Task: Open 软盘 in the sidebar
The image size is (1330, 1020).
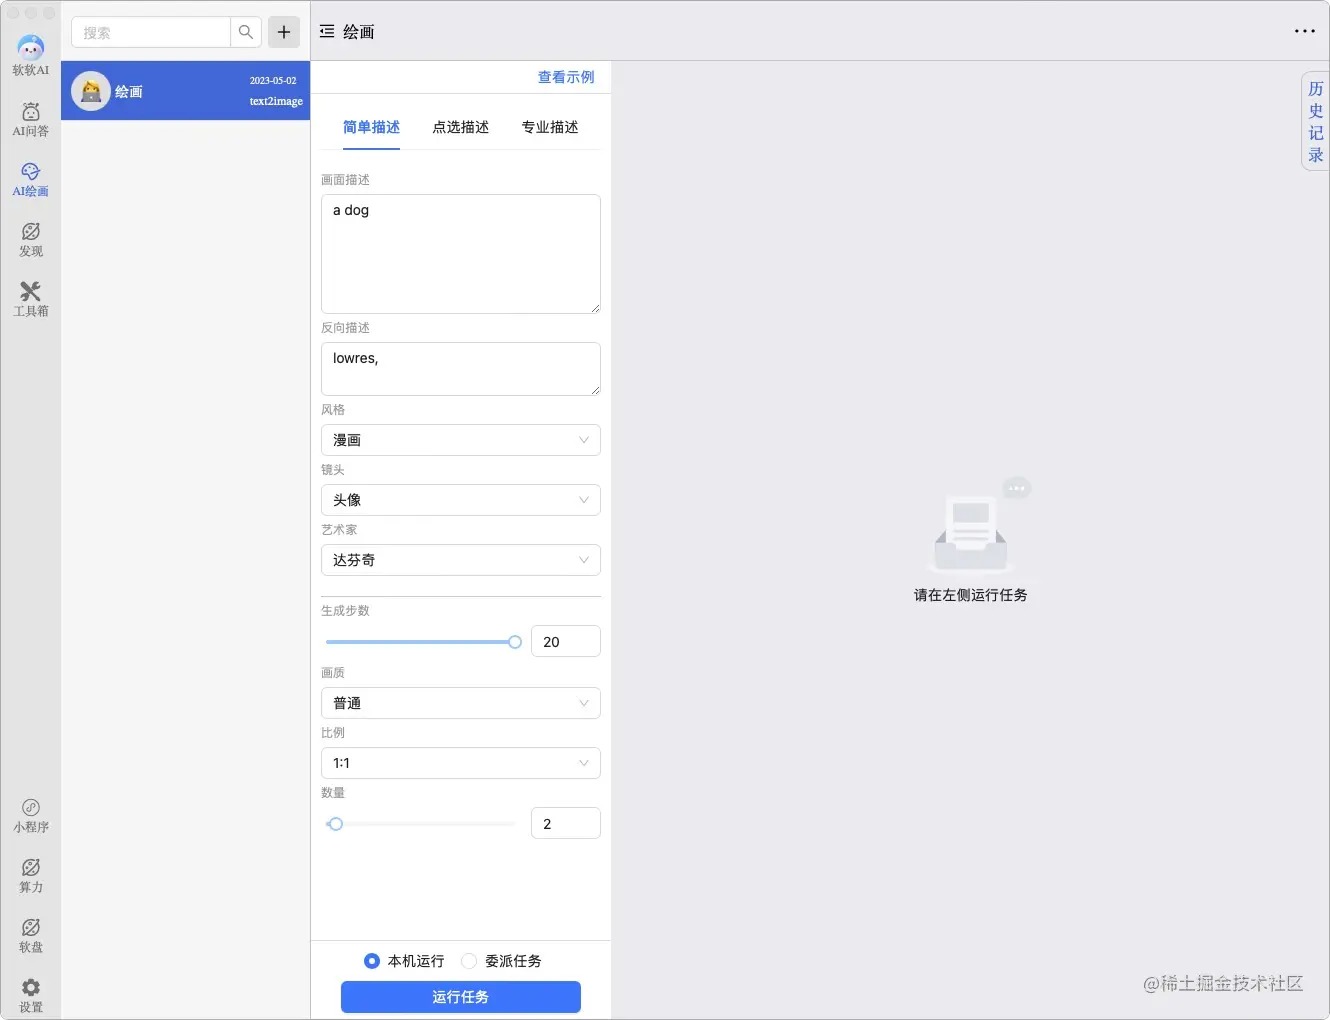Action: coord(31,935)
